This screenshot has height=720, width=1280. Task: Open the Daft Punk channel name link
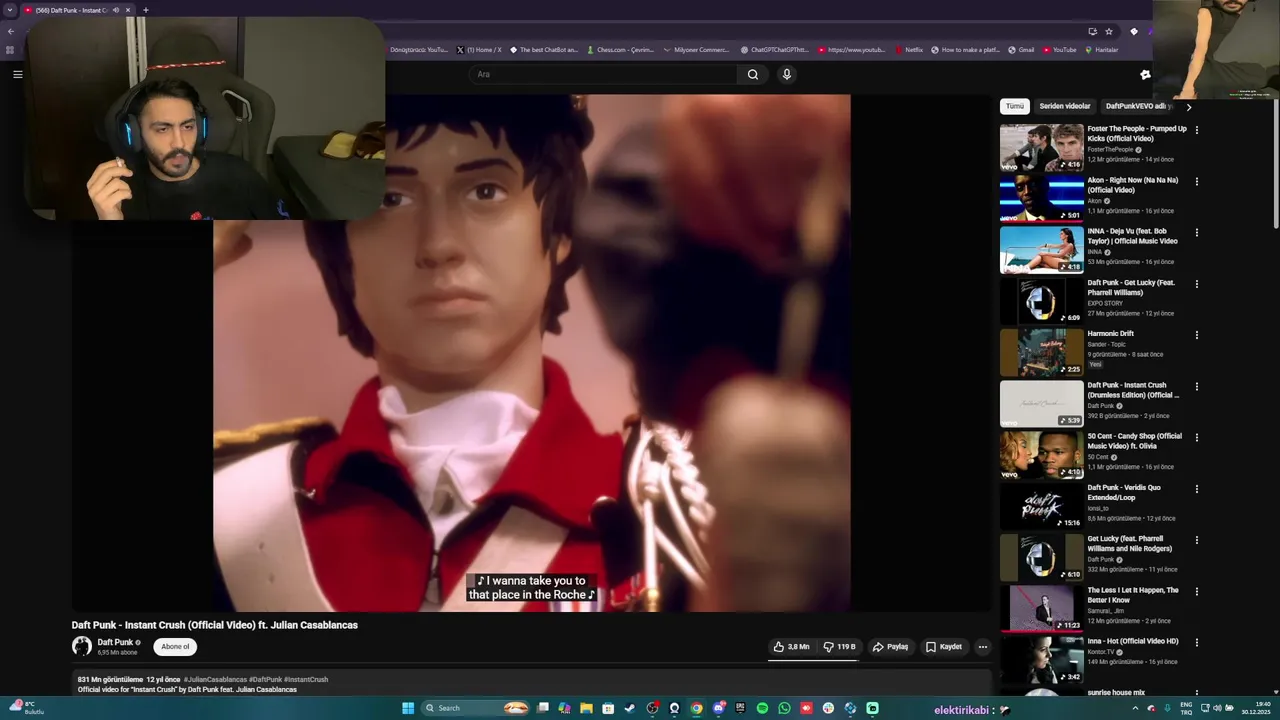(x=115, y=643)
